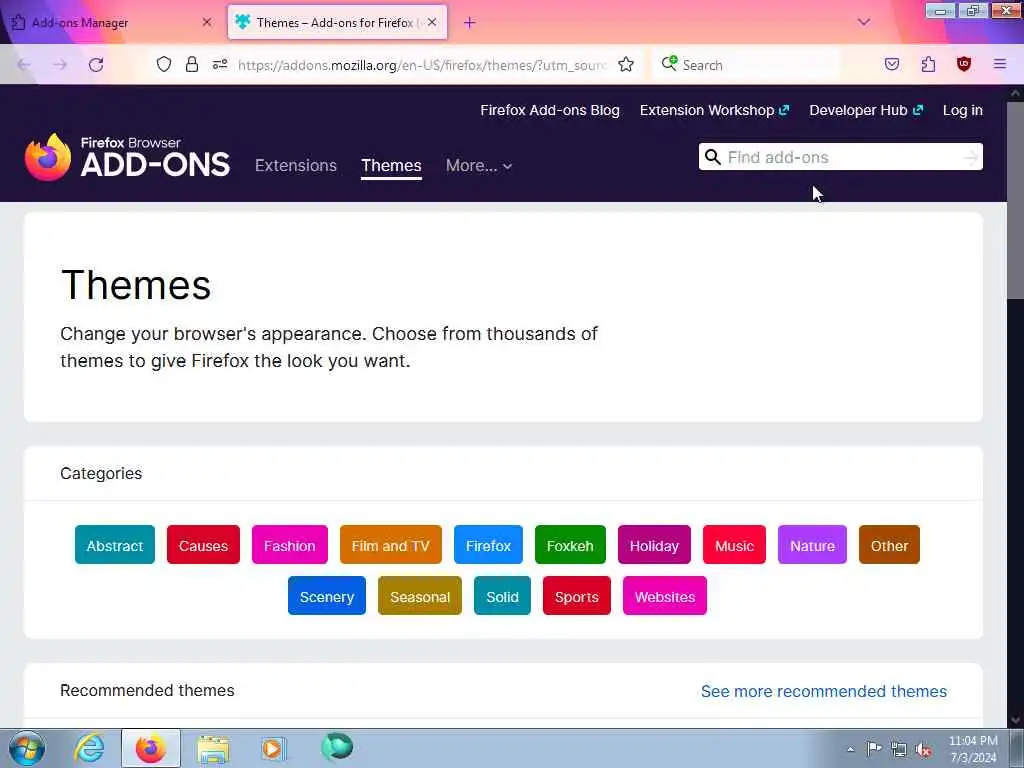Open the Film and TV category
This screenshot has height=768, width=1024.
[391, 545]
